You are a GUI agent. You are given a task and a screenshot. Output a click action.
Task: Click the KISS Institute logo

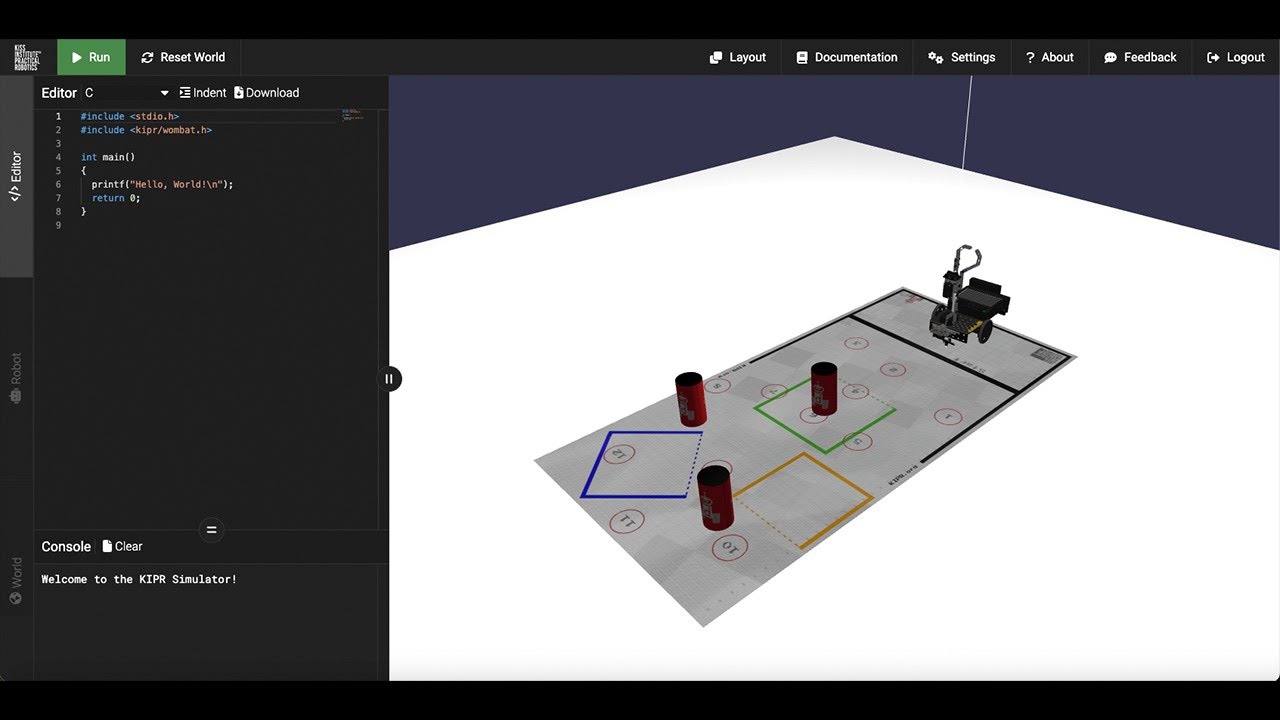(28, 57)
